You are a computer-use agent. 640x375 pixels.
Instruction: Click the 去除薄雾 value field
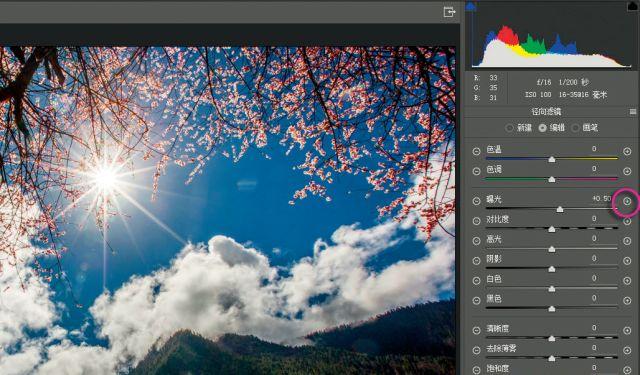tap(594, 348)
